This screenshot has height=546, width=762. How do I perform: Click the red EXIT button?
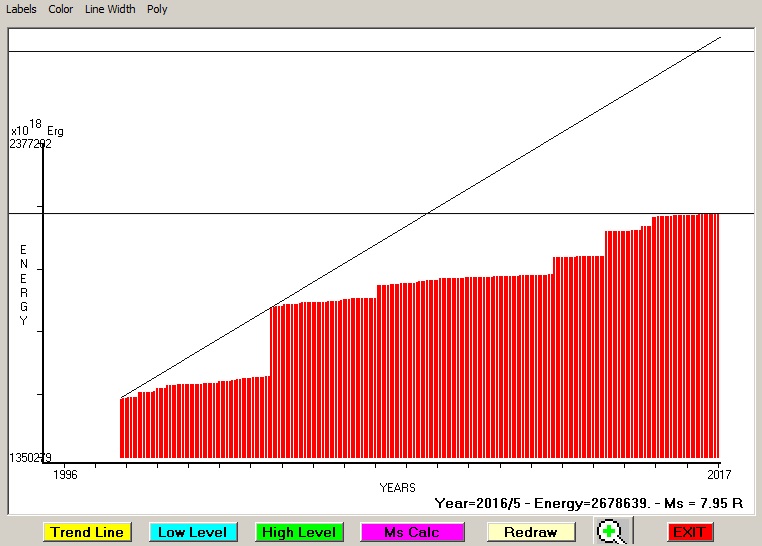tap(690, 532)
